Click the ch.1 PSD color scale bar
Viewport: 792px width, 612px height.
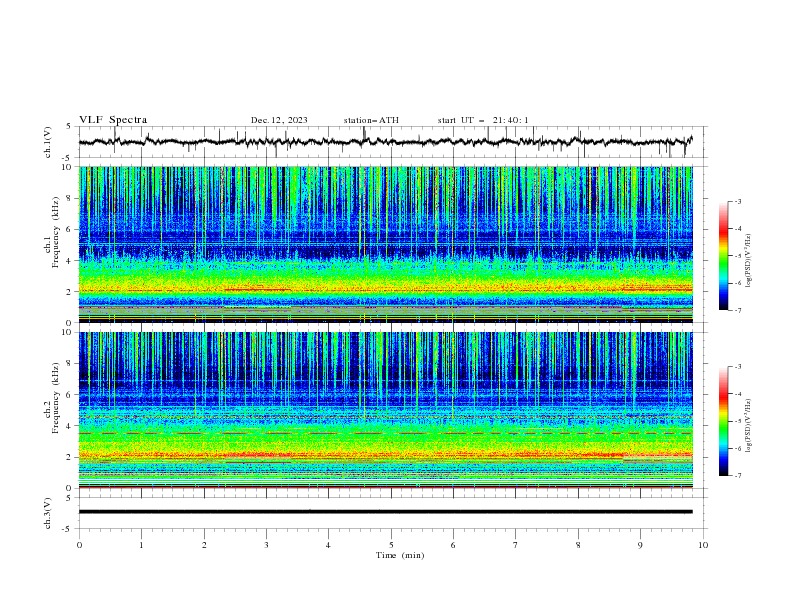[x=723, y=256]
